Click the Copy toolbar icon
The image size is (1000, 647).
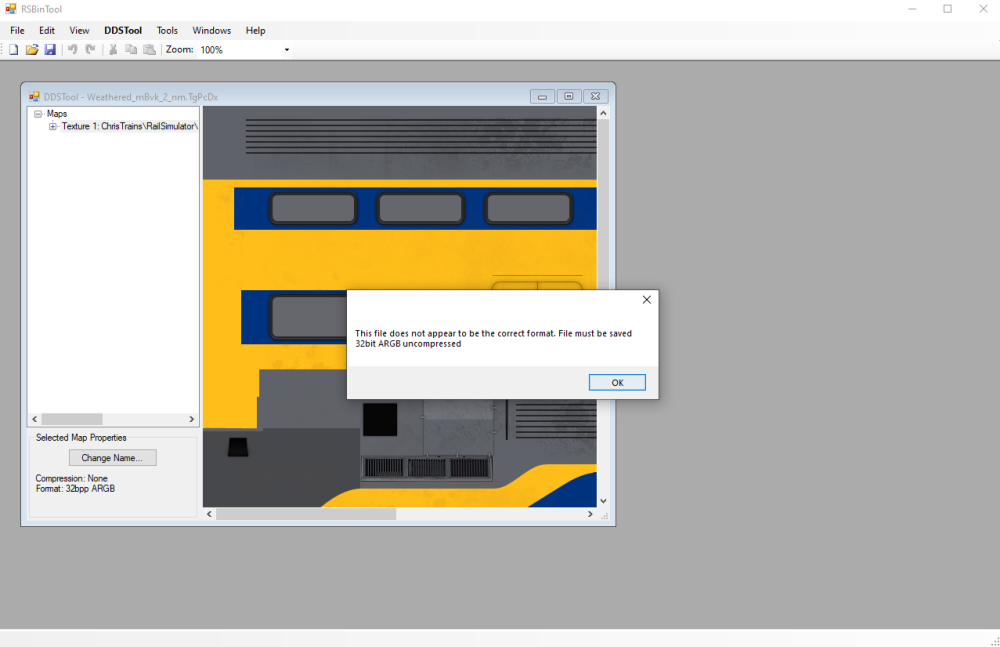click(131, 50)
